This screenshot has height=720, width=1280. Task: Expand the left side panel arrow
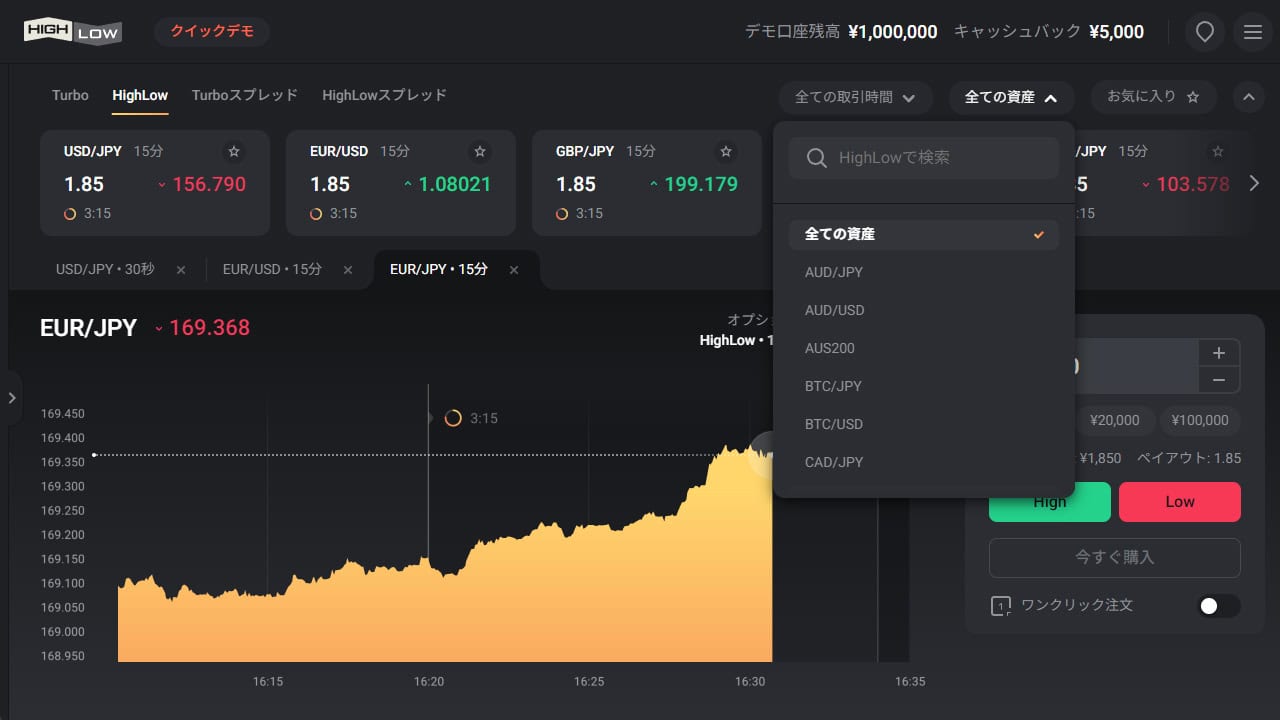(x=11, y=398)
